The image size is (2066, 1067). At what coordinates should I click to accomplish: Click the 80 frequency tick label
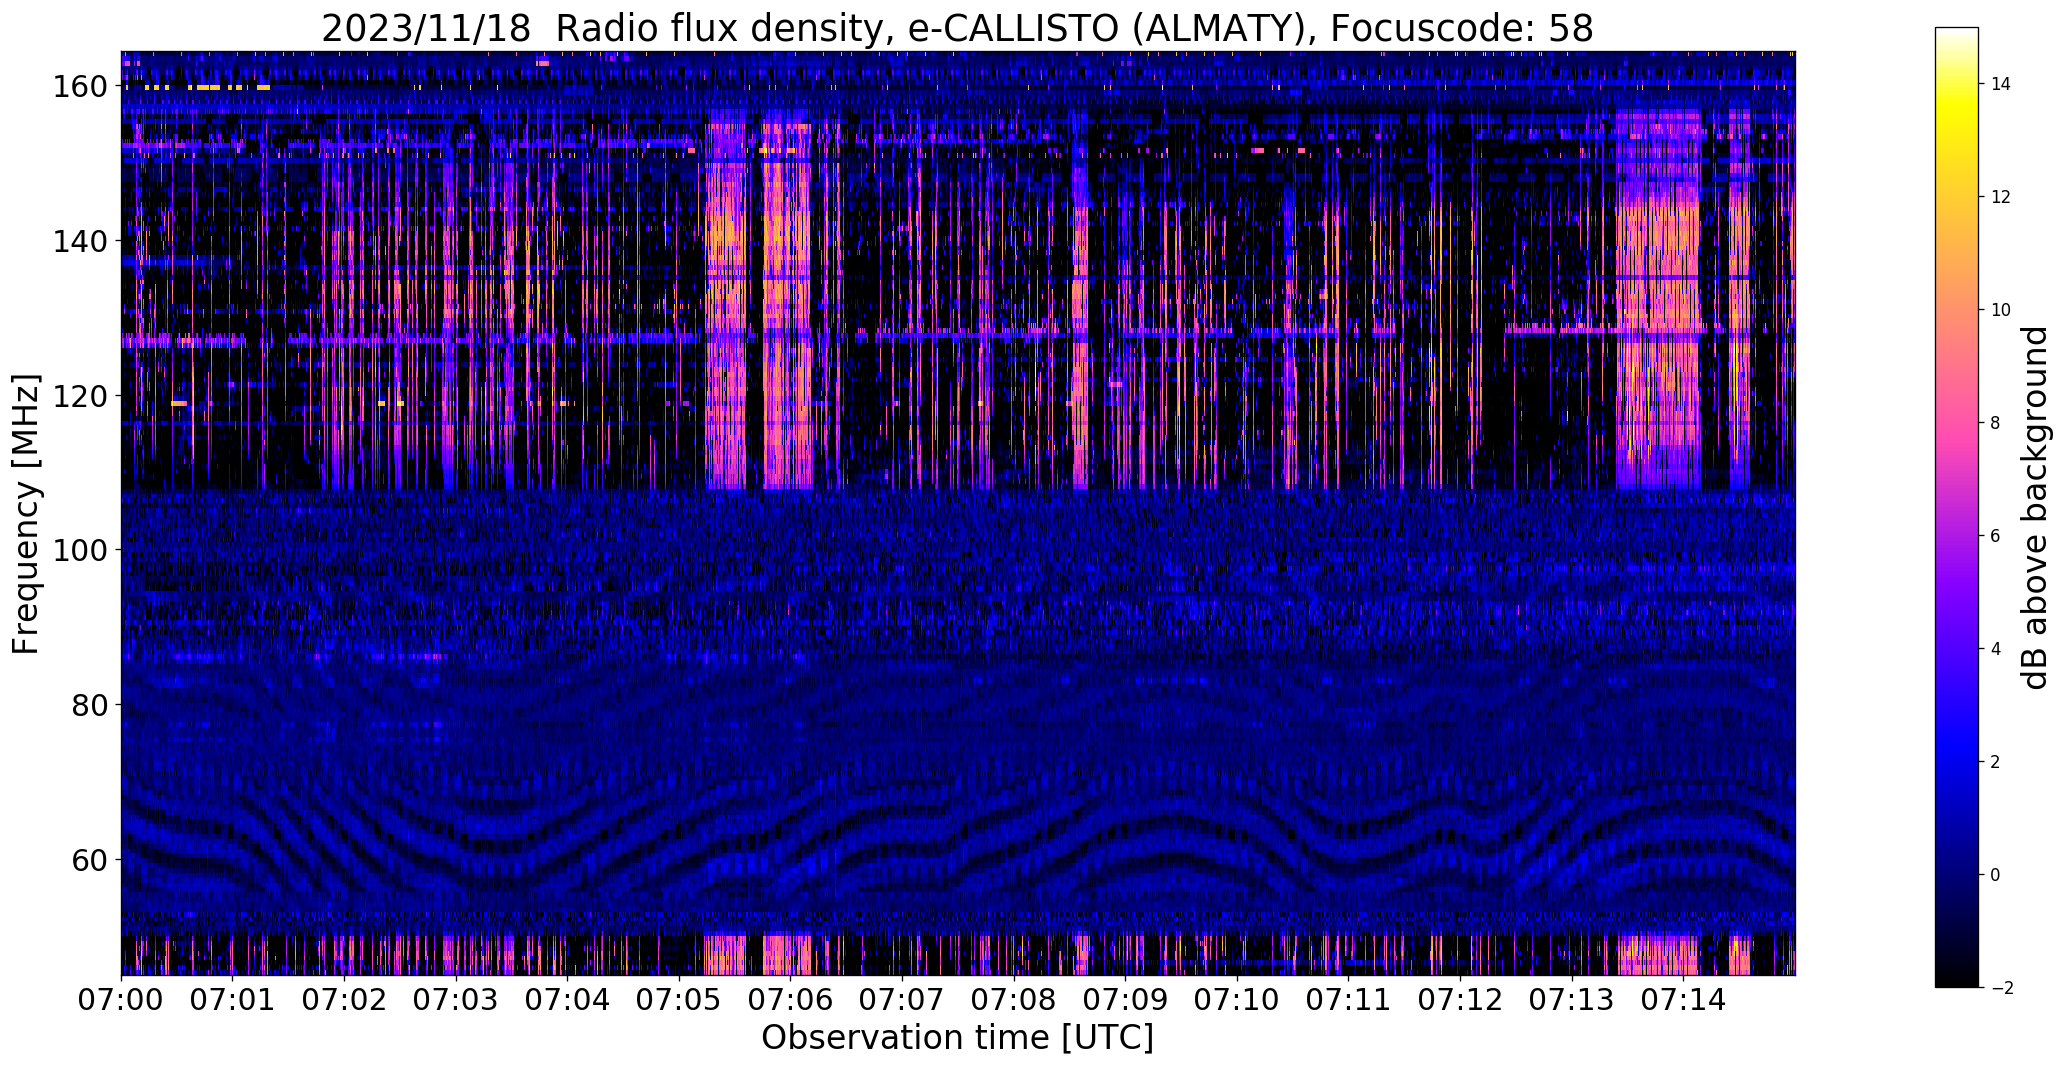(91, 705)
